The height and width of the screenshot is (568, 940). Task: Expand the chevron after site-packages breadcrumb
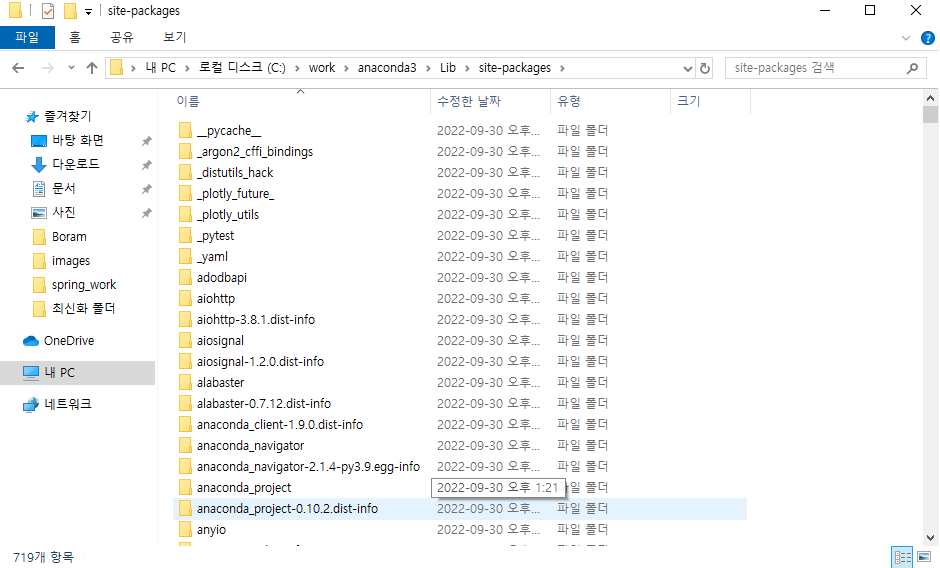point(562,68)
